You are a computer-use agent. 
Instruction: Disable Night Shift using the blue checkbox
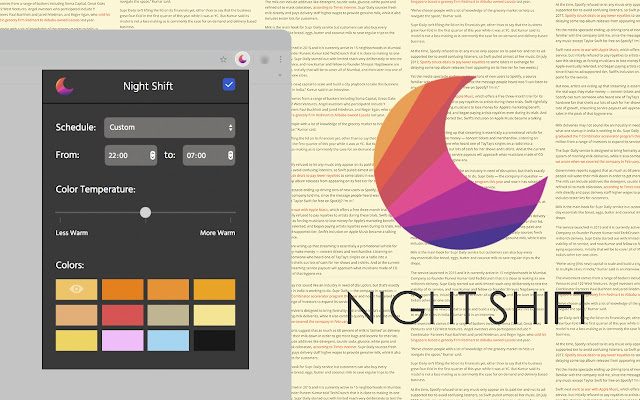point(229,84)
